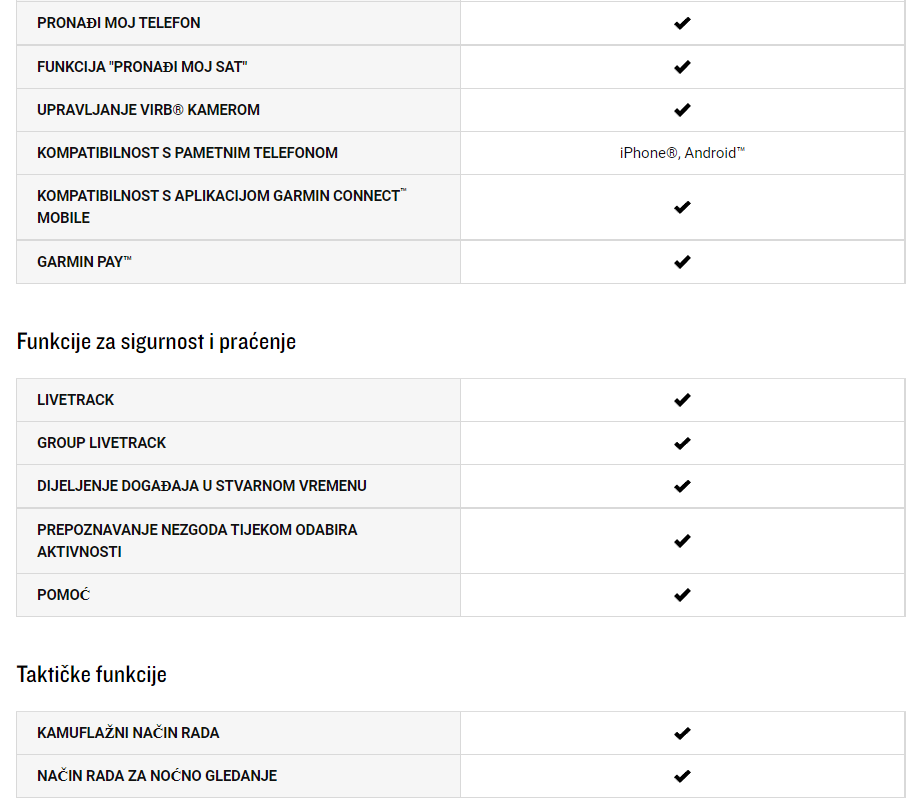Click the Funkcije za sigurnost i praćenje heading
912x798 pixels.
pyautogui.click(x=156, y=341)
